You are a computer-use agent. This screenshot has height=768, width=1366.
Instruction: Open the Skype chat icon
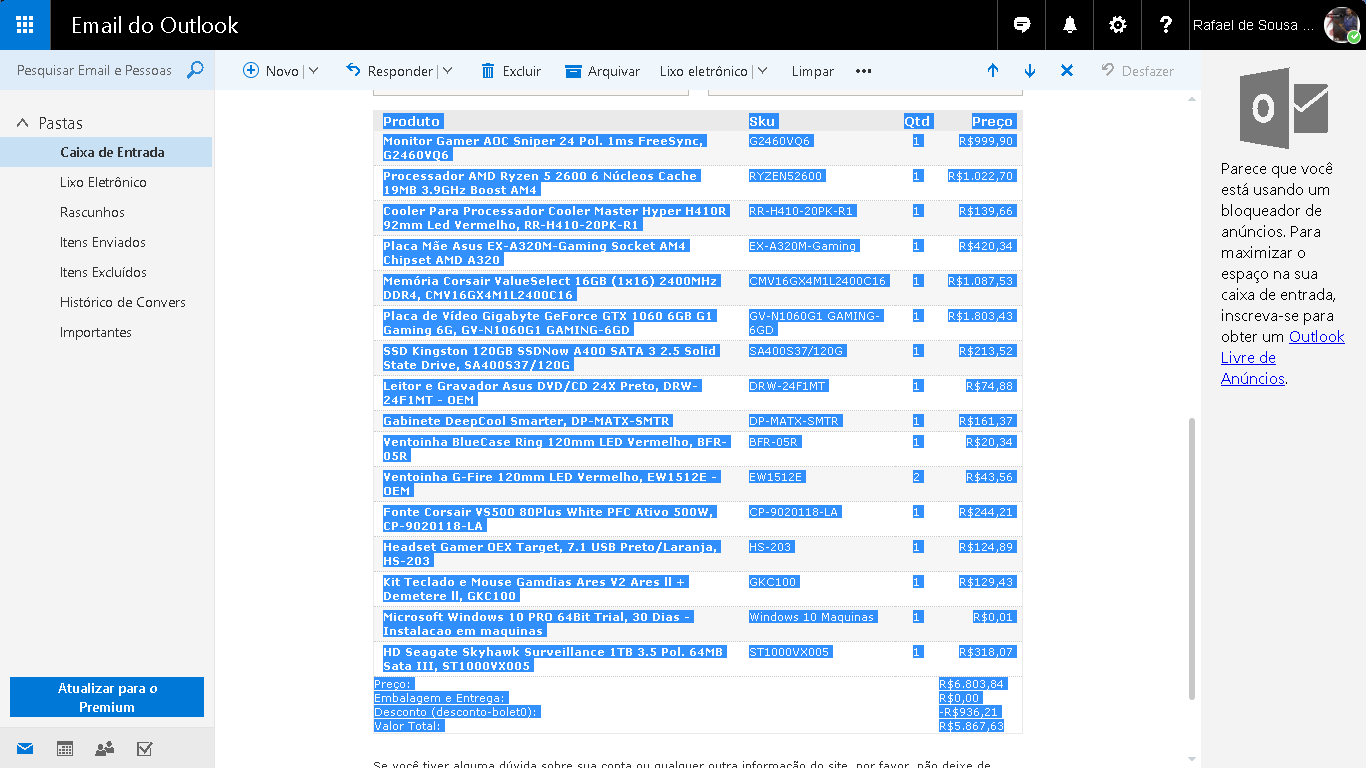pyautogui.click(x=1022, y=25)
